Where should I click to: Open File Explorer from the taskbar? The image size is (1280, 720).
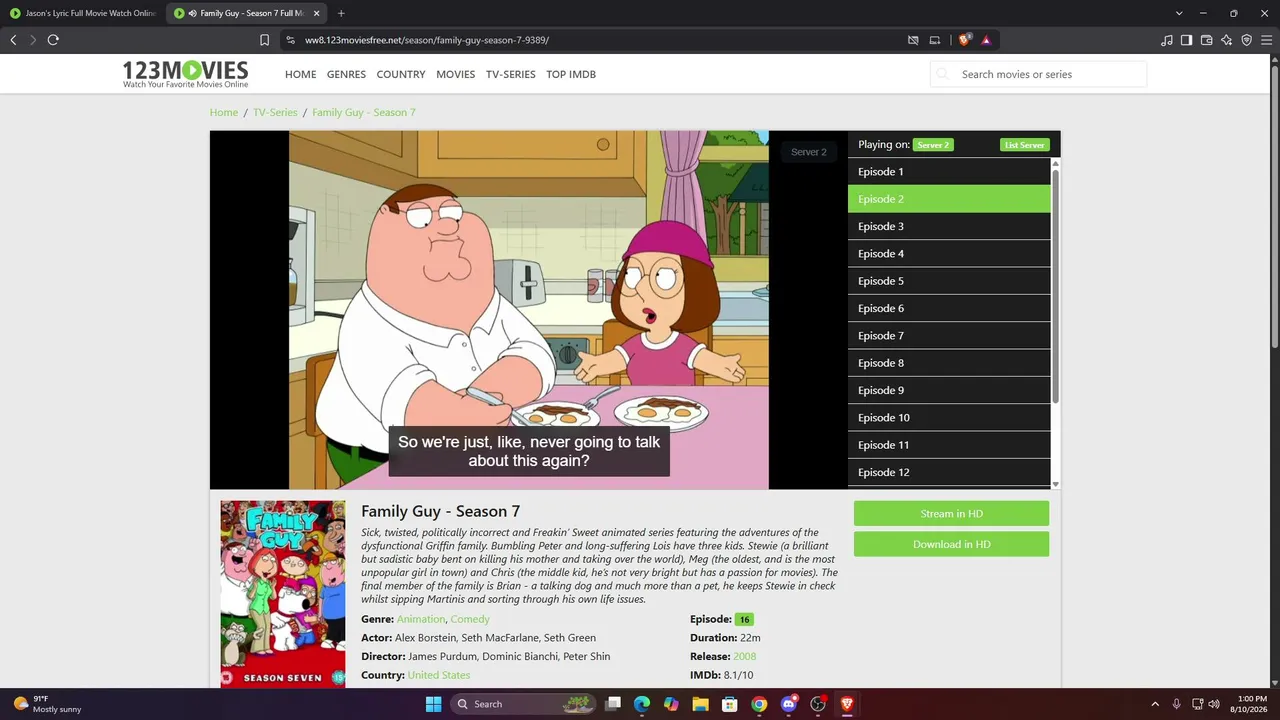click(x=700, y=704)
